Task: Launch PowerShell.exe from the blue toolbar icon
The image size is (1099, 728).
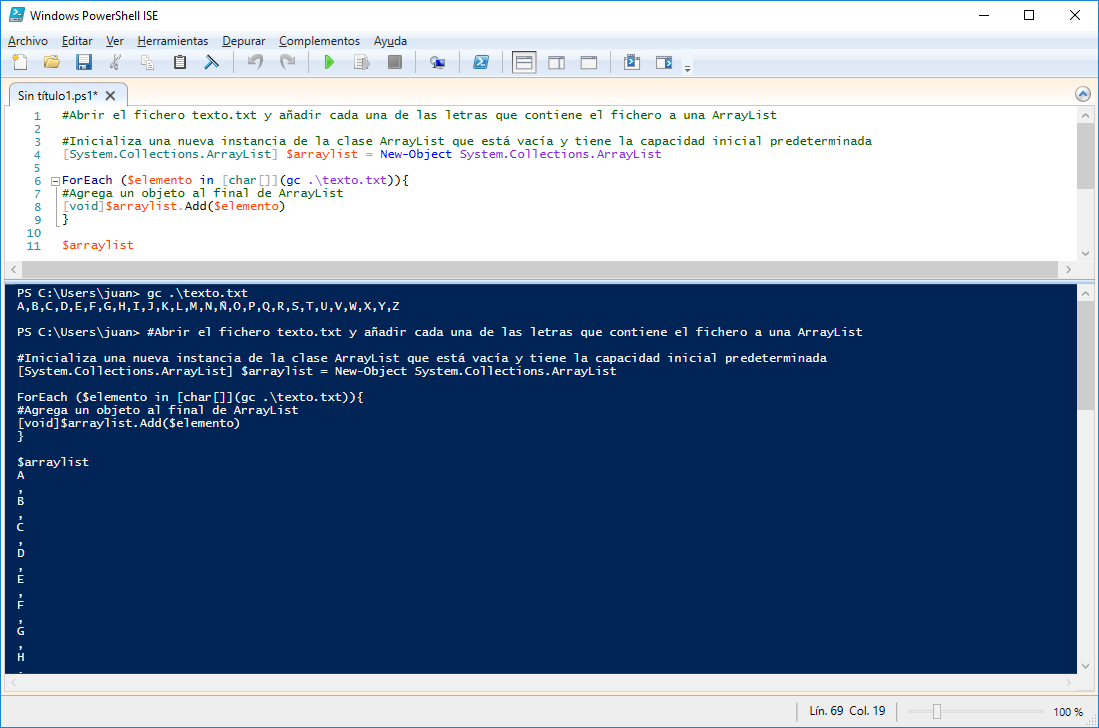Action: tap(481, 63)
